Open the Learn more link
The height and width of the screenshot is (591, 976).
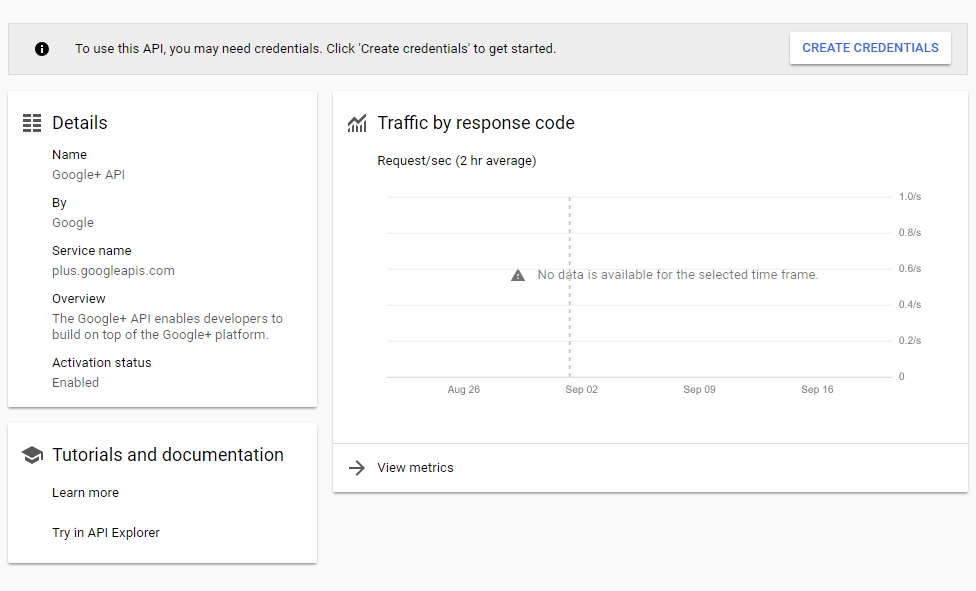point(85,493)
